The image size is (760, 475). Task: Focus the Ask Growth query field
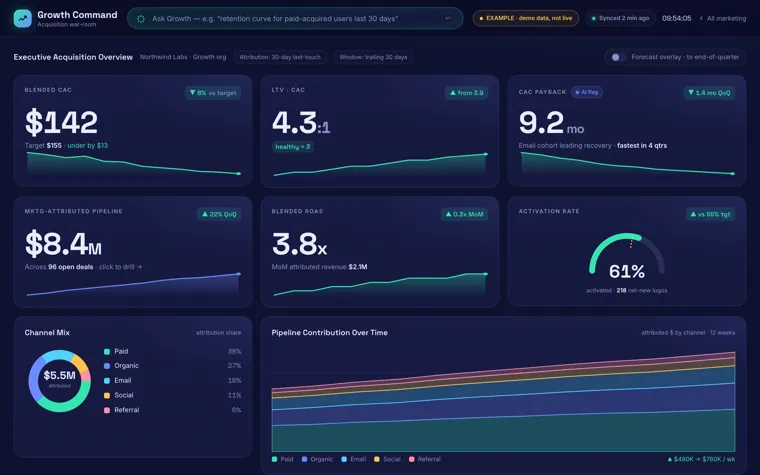tap(295, 18)
